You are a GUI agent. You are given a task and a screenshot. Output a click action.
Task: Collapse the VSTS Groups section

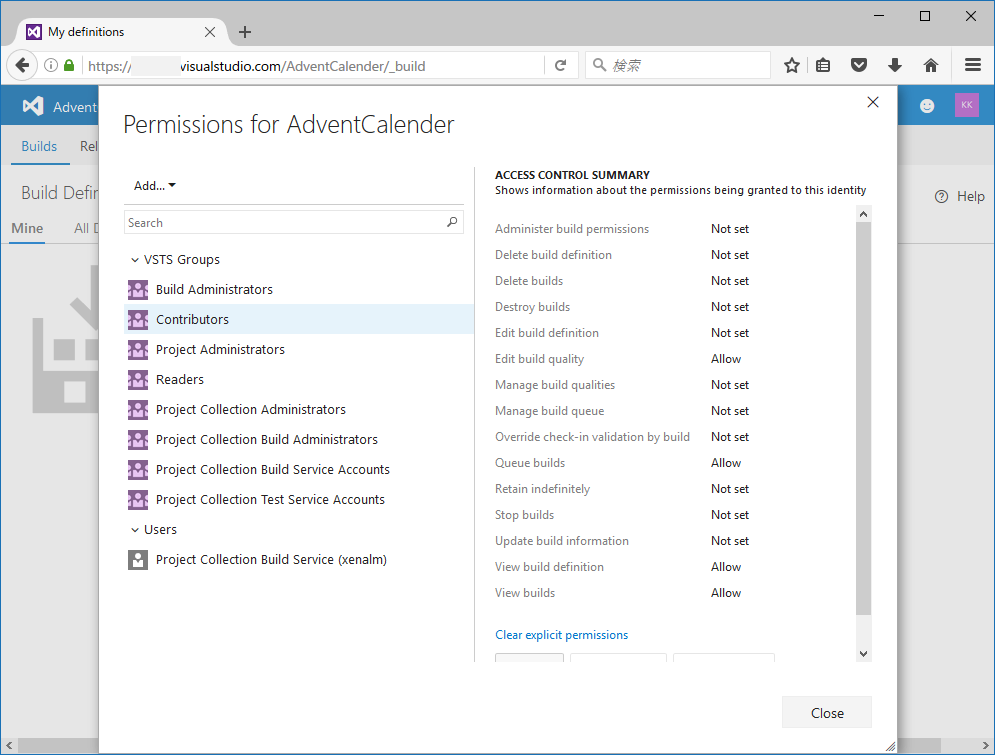click(x=135, y=260)
